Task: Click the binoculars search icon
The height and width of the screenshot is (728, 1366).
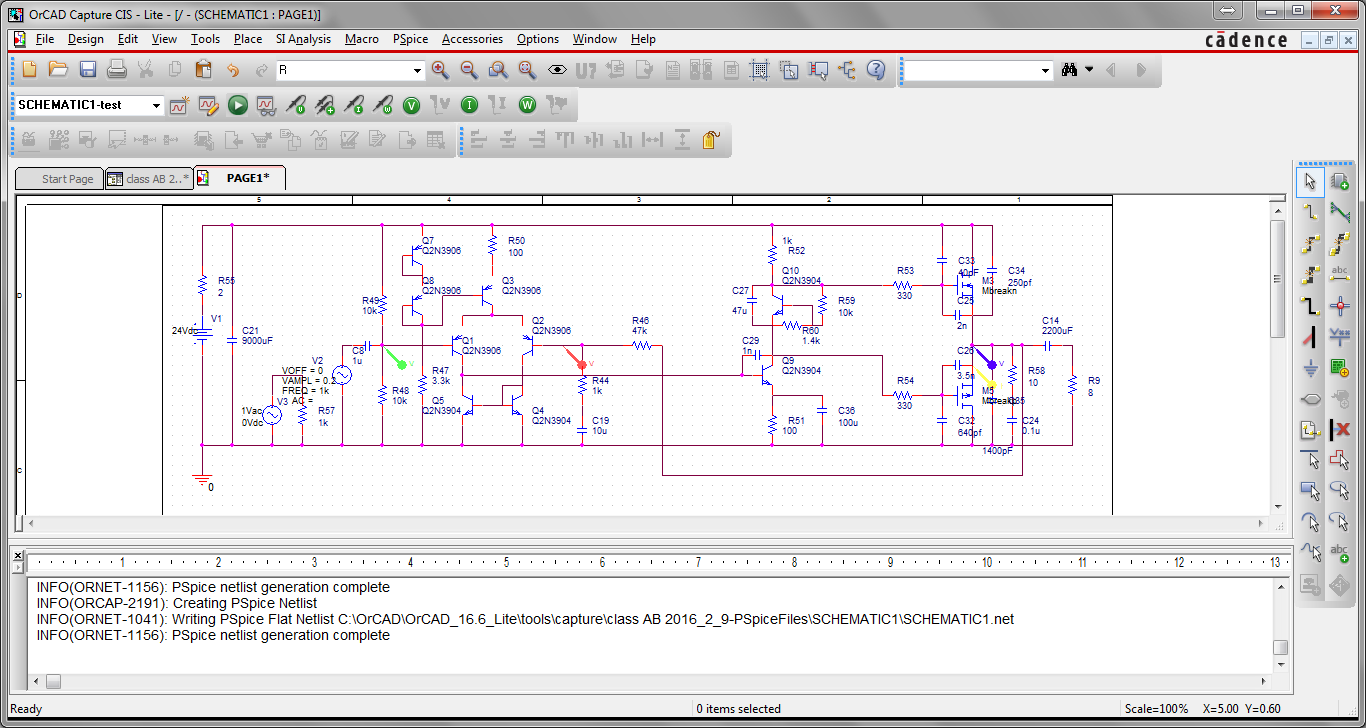Action: click(1069, 70)
